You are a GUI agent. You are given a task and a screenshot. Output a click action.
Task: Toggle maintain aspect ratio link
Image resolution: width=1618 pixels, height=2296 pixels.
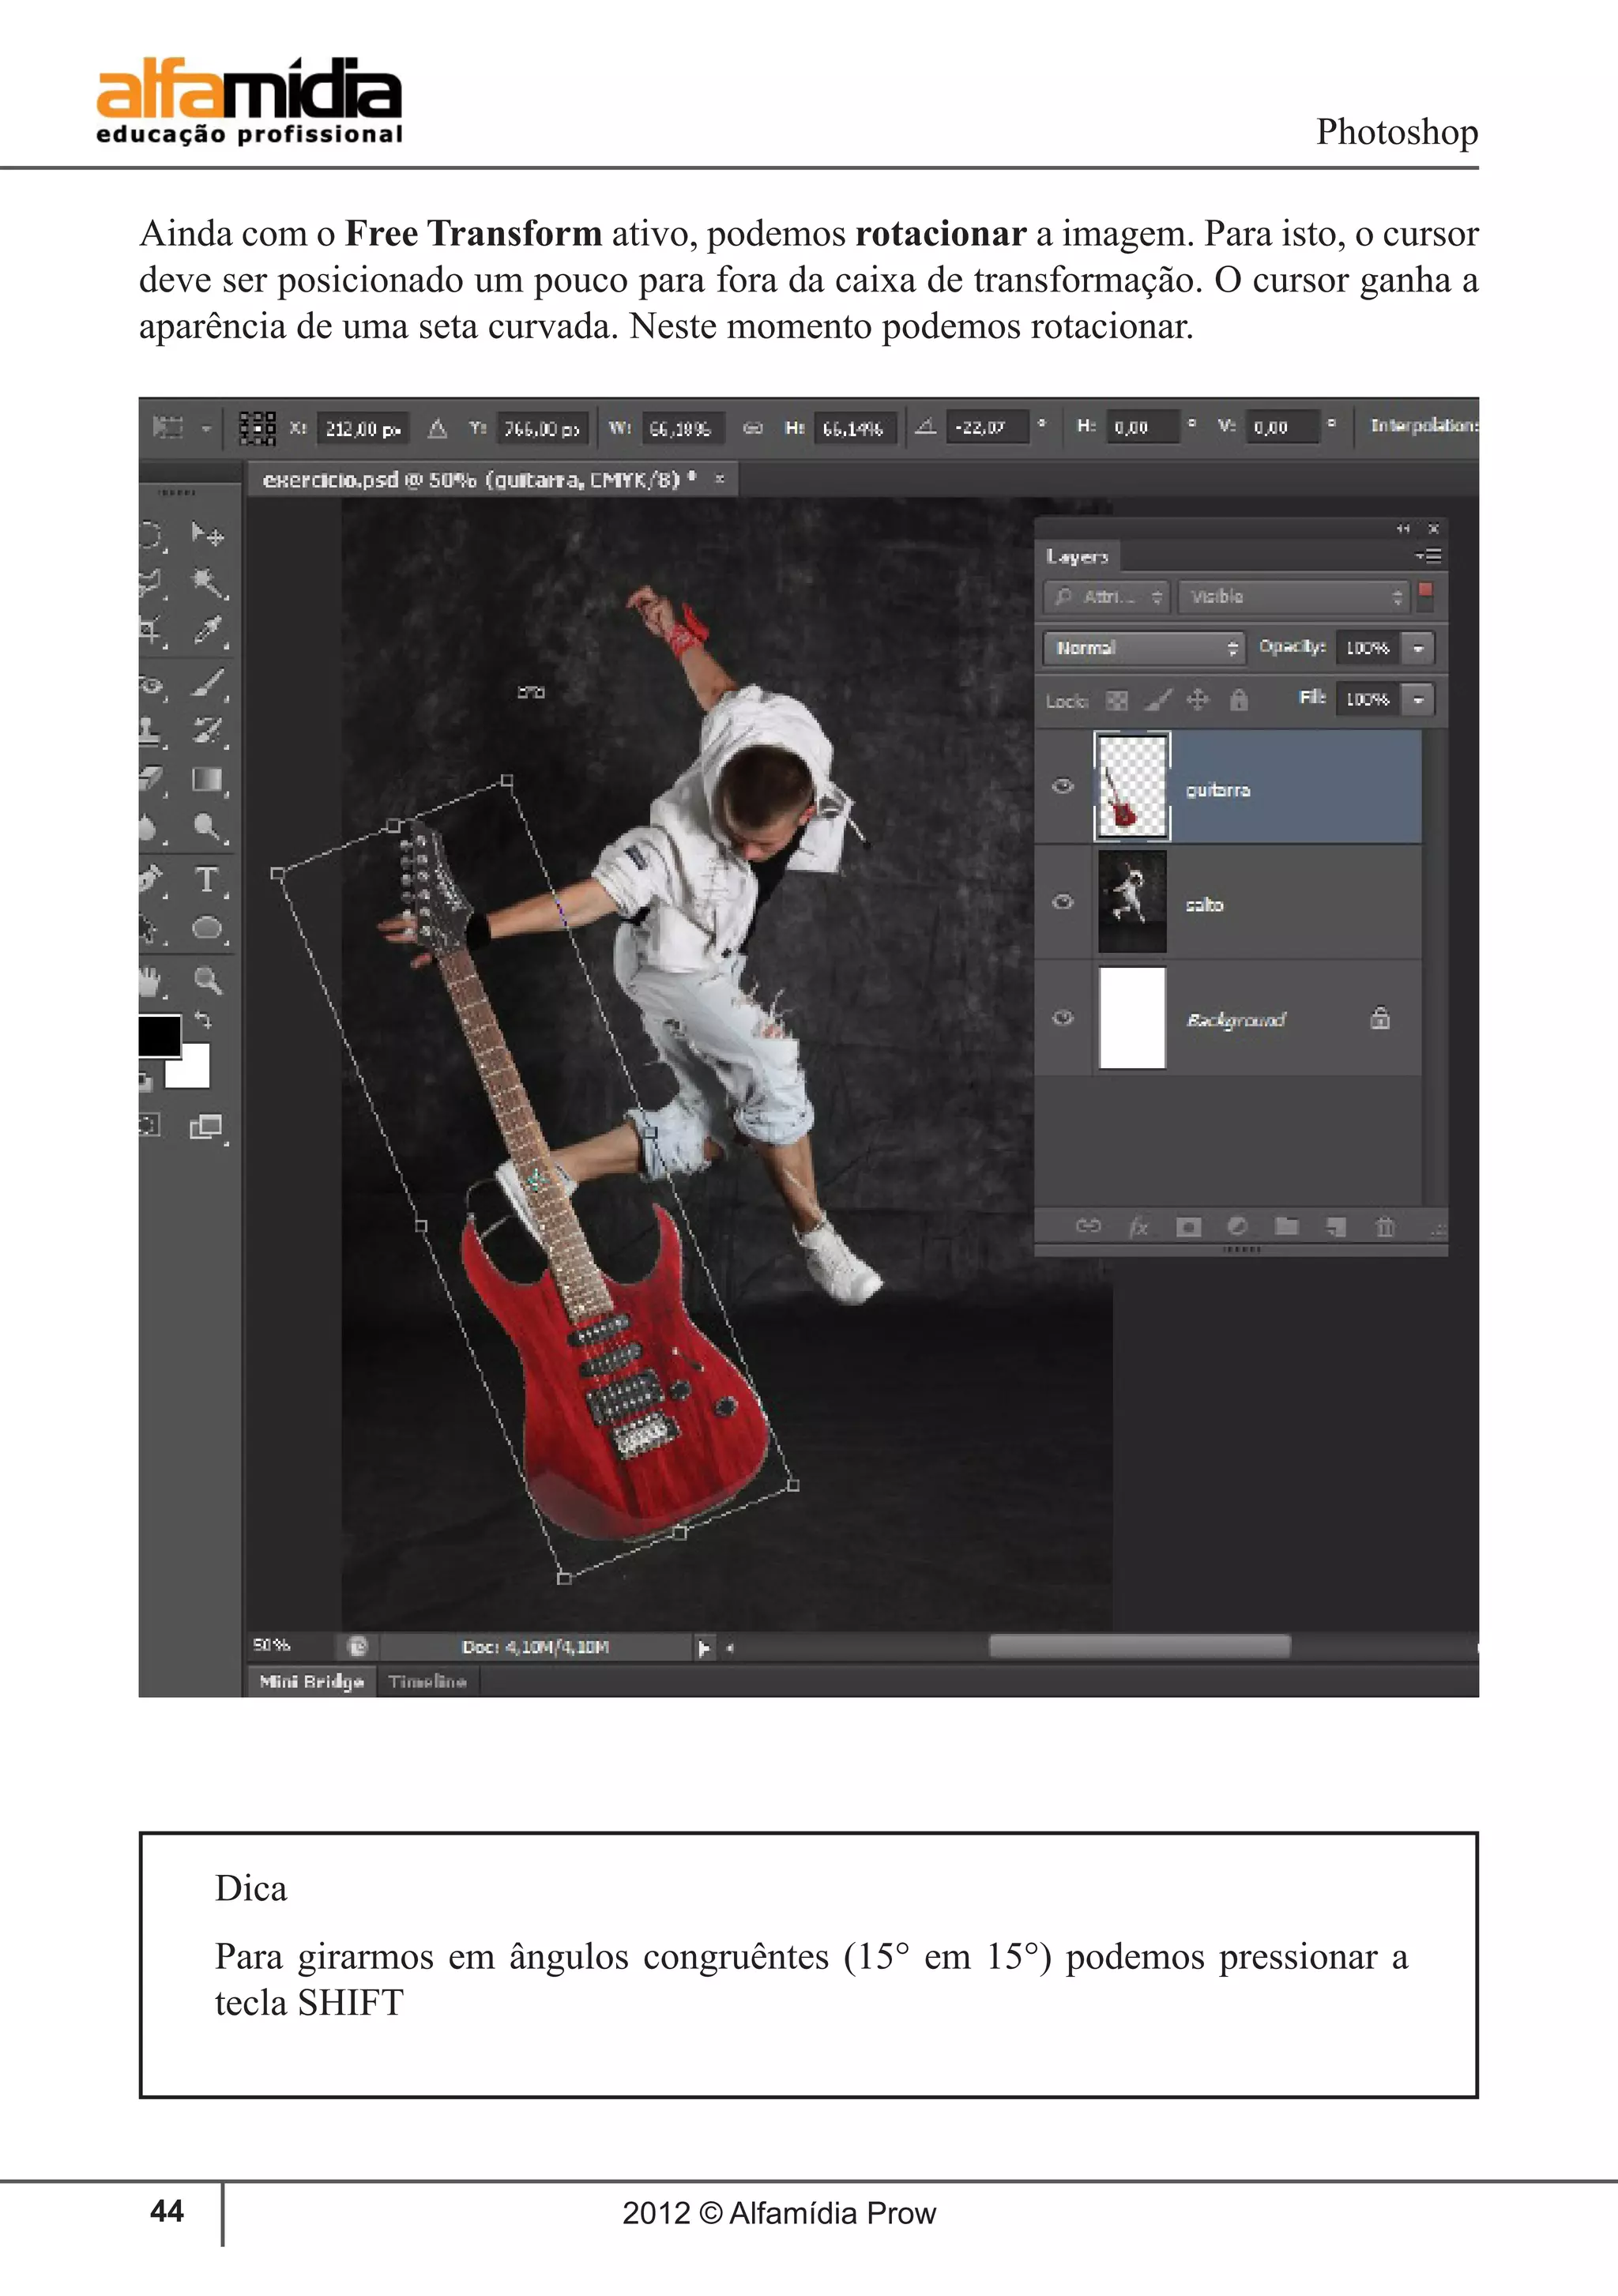click(x=753, y=428)
